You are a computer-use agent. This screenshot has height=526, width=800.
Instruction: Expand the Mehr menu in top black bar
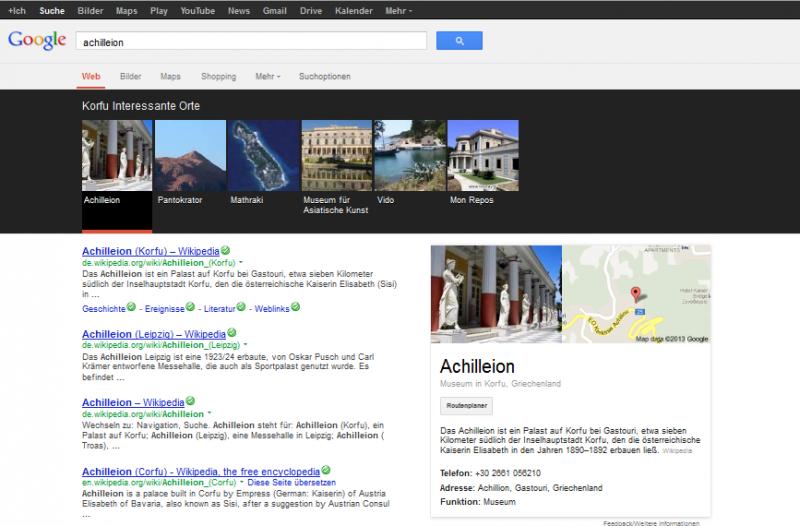click(x=398, y=11)
